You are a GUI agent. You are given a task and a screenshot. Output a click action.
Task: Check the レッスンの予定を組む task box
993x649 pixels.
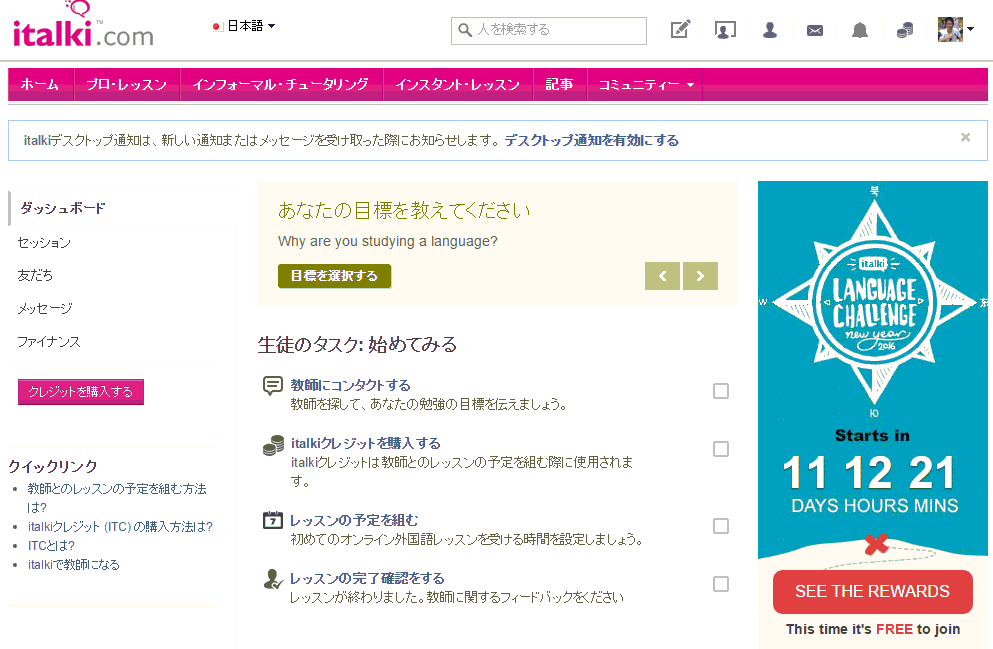point(721,526)
